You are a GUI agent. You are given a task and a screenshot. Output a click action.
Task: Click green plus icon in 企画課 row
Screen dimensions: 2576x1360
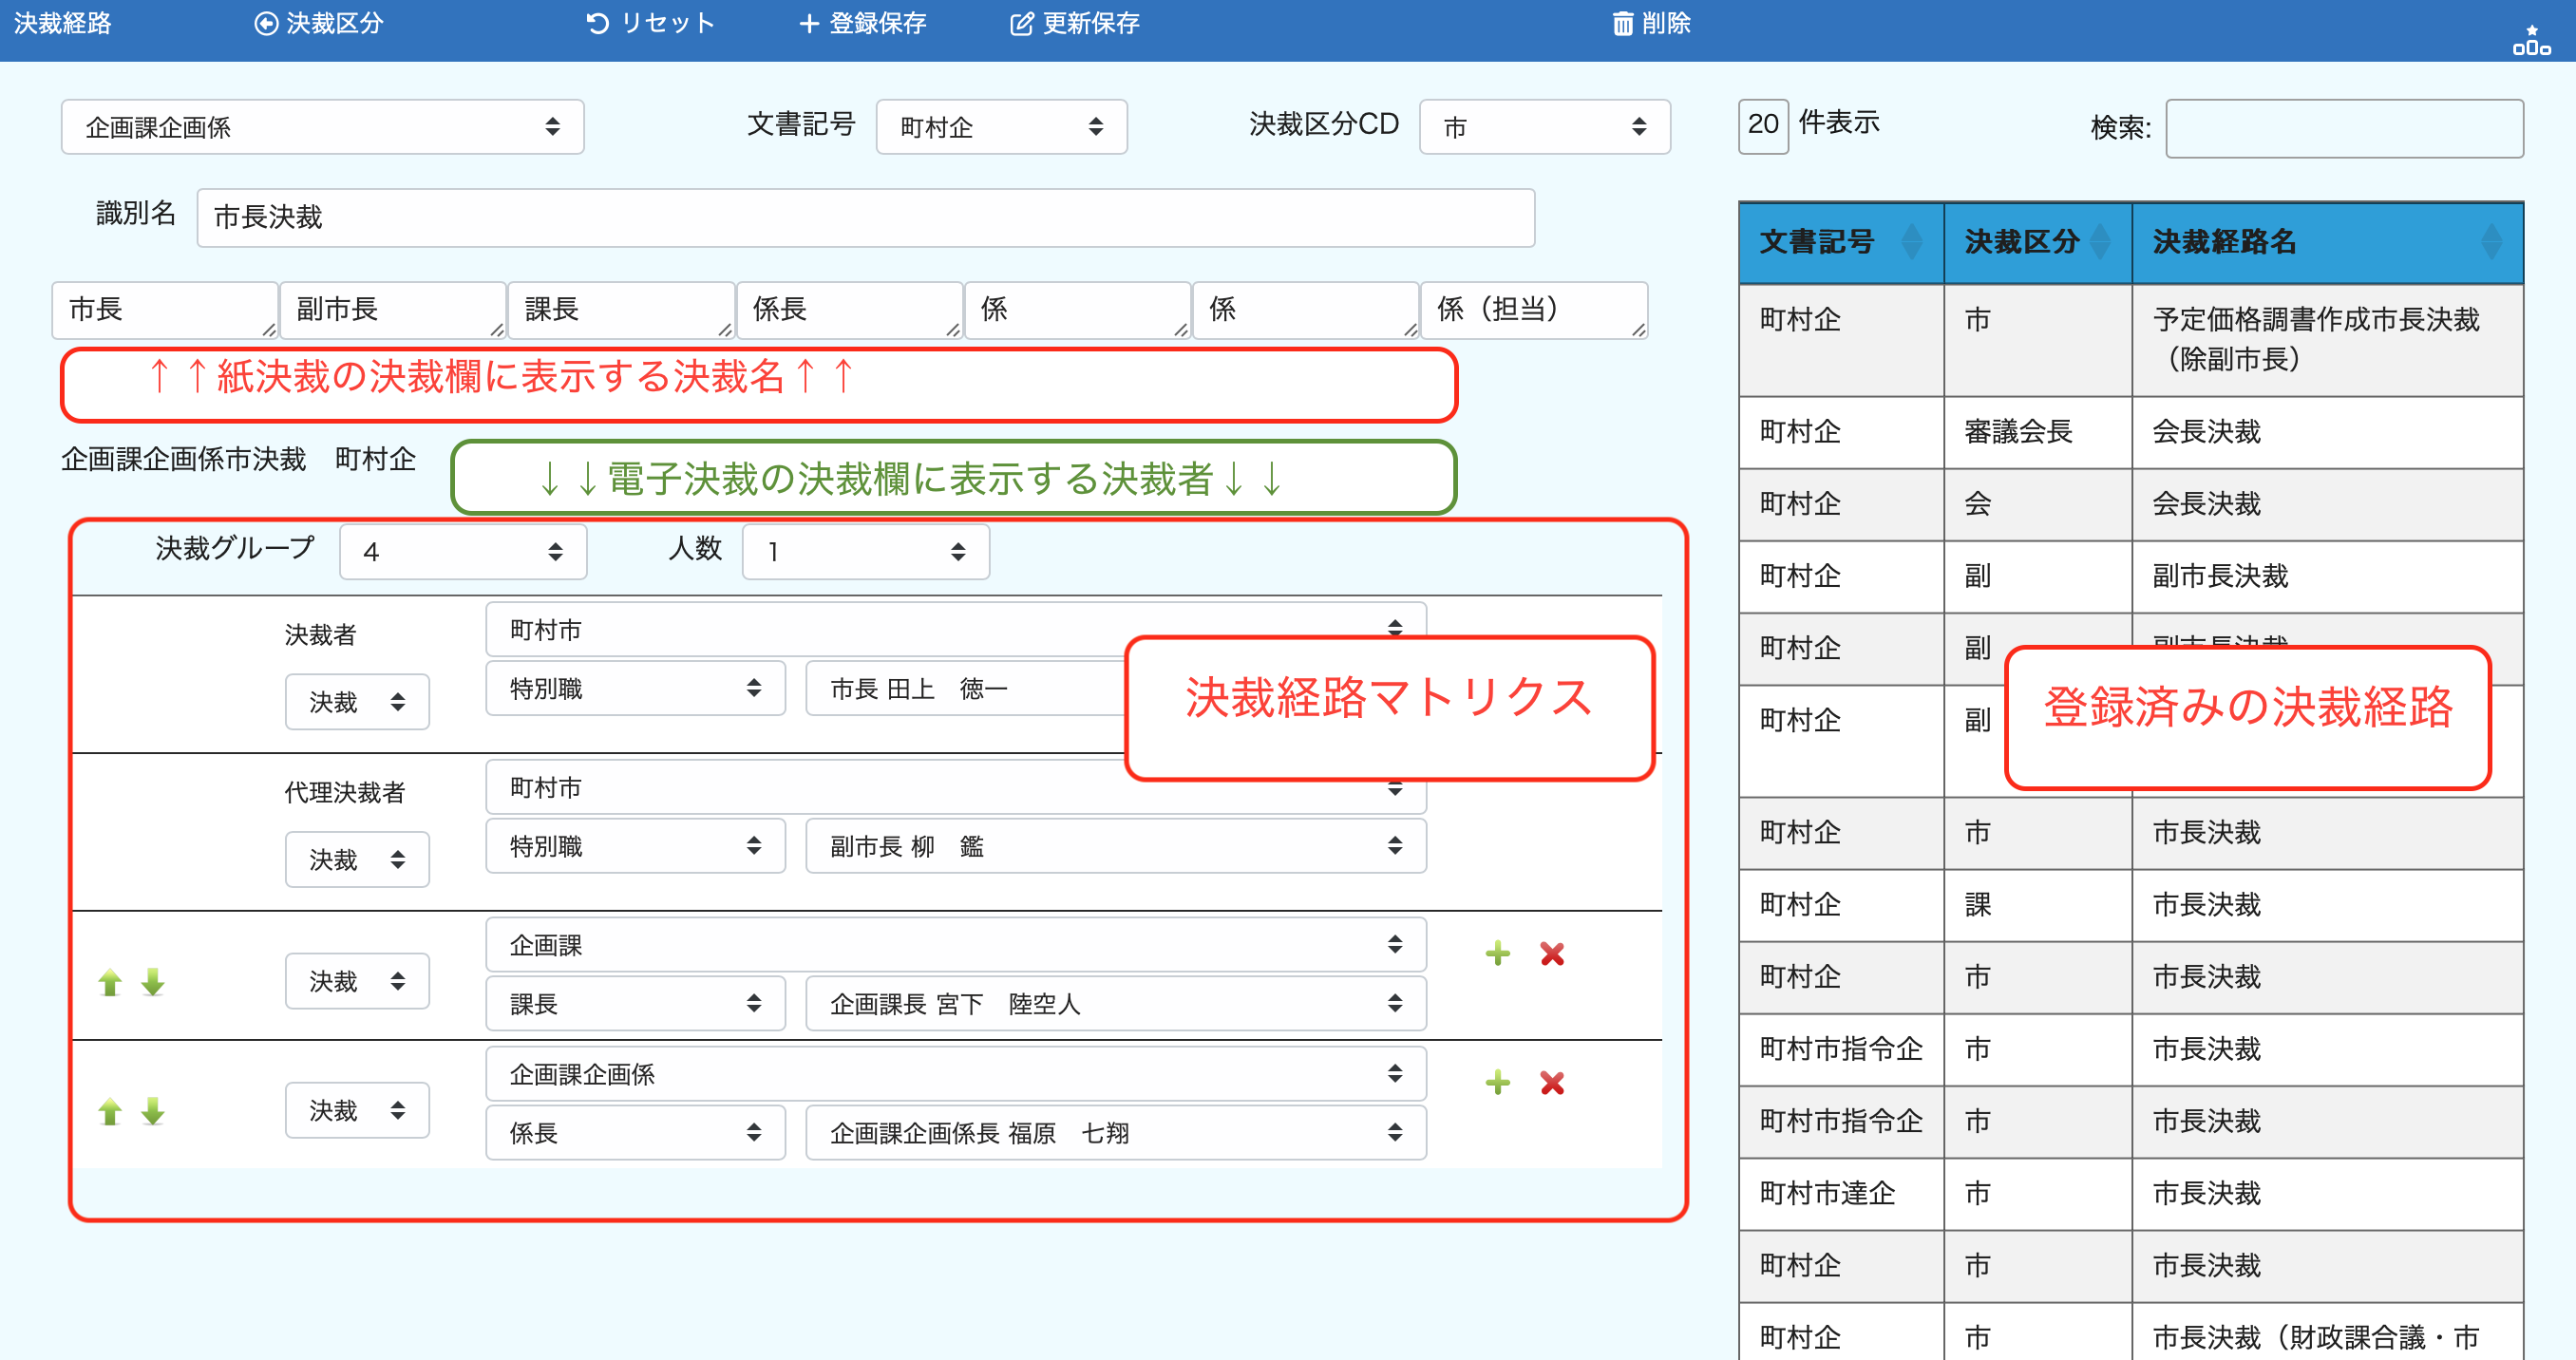pyautogui.click(x=1497, y=953)
